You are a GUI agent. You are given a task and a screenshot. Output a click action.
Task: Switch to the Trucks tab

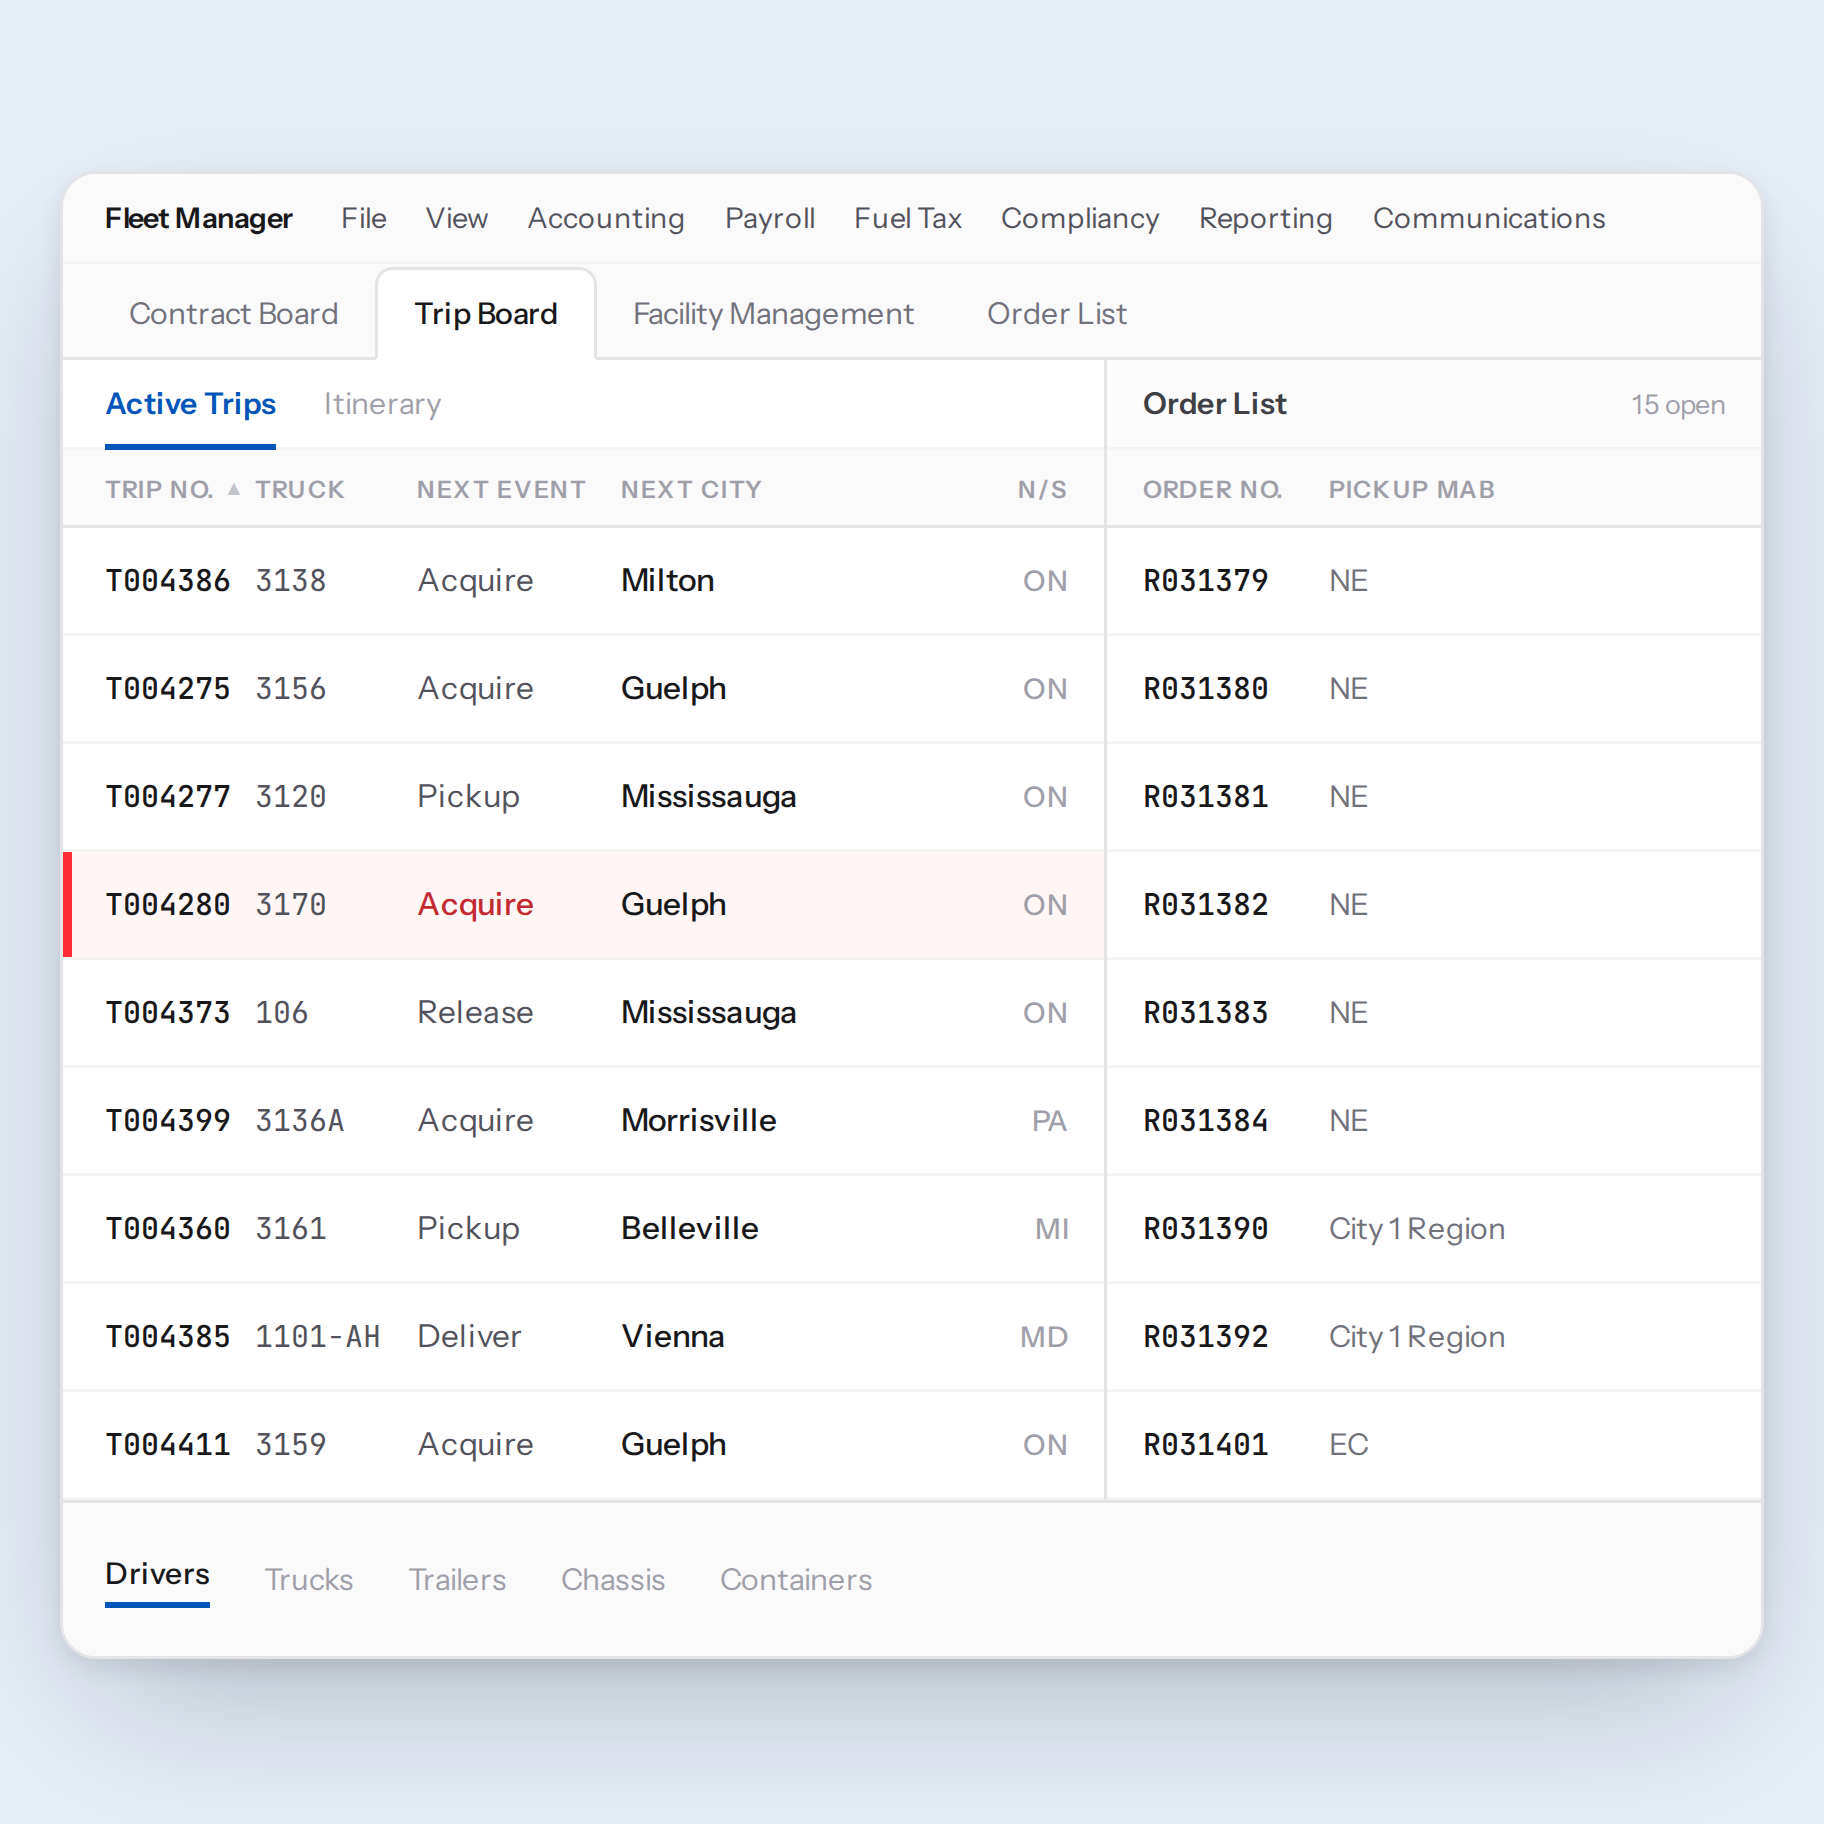309,1580
